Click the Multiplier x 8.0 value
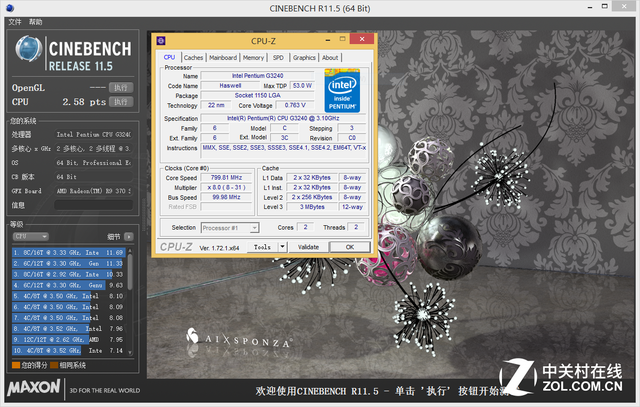This screenshot has height=407, width=640. pos(227,187)
